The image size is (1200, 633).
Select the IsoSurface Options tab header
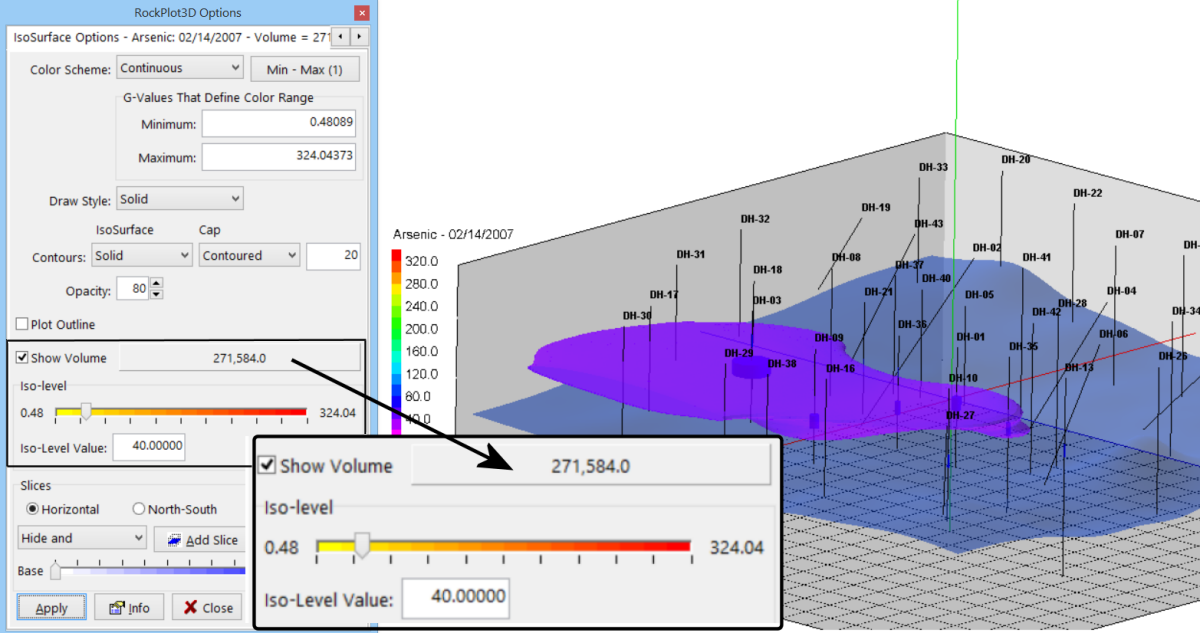pyautogui.click(x=170, y=36)
